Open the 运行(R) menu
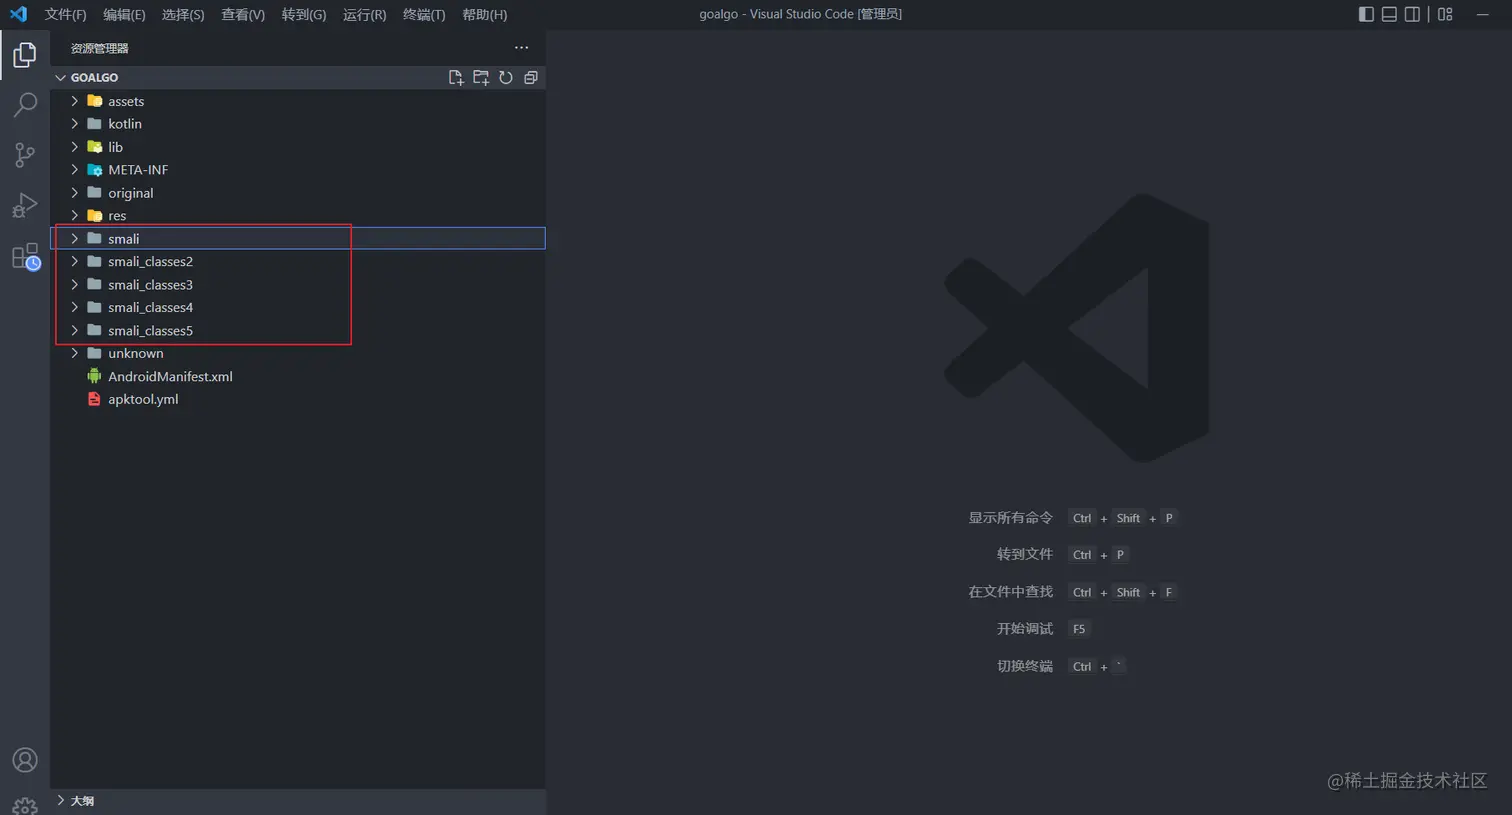Viewport: 1512px width, 815px height. [x=364, y=14]
